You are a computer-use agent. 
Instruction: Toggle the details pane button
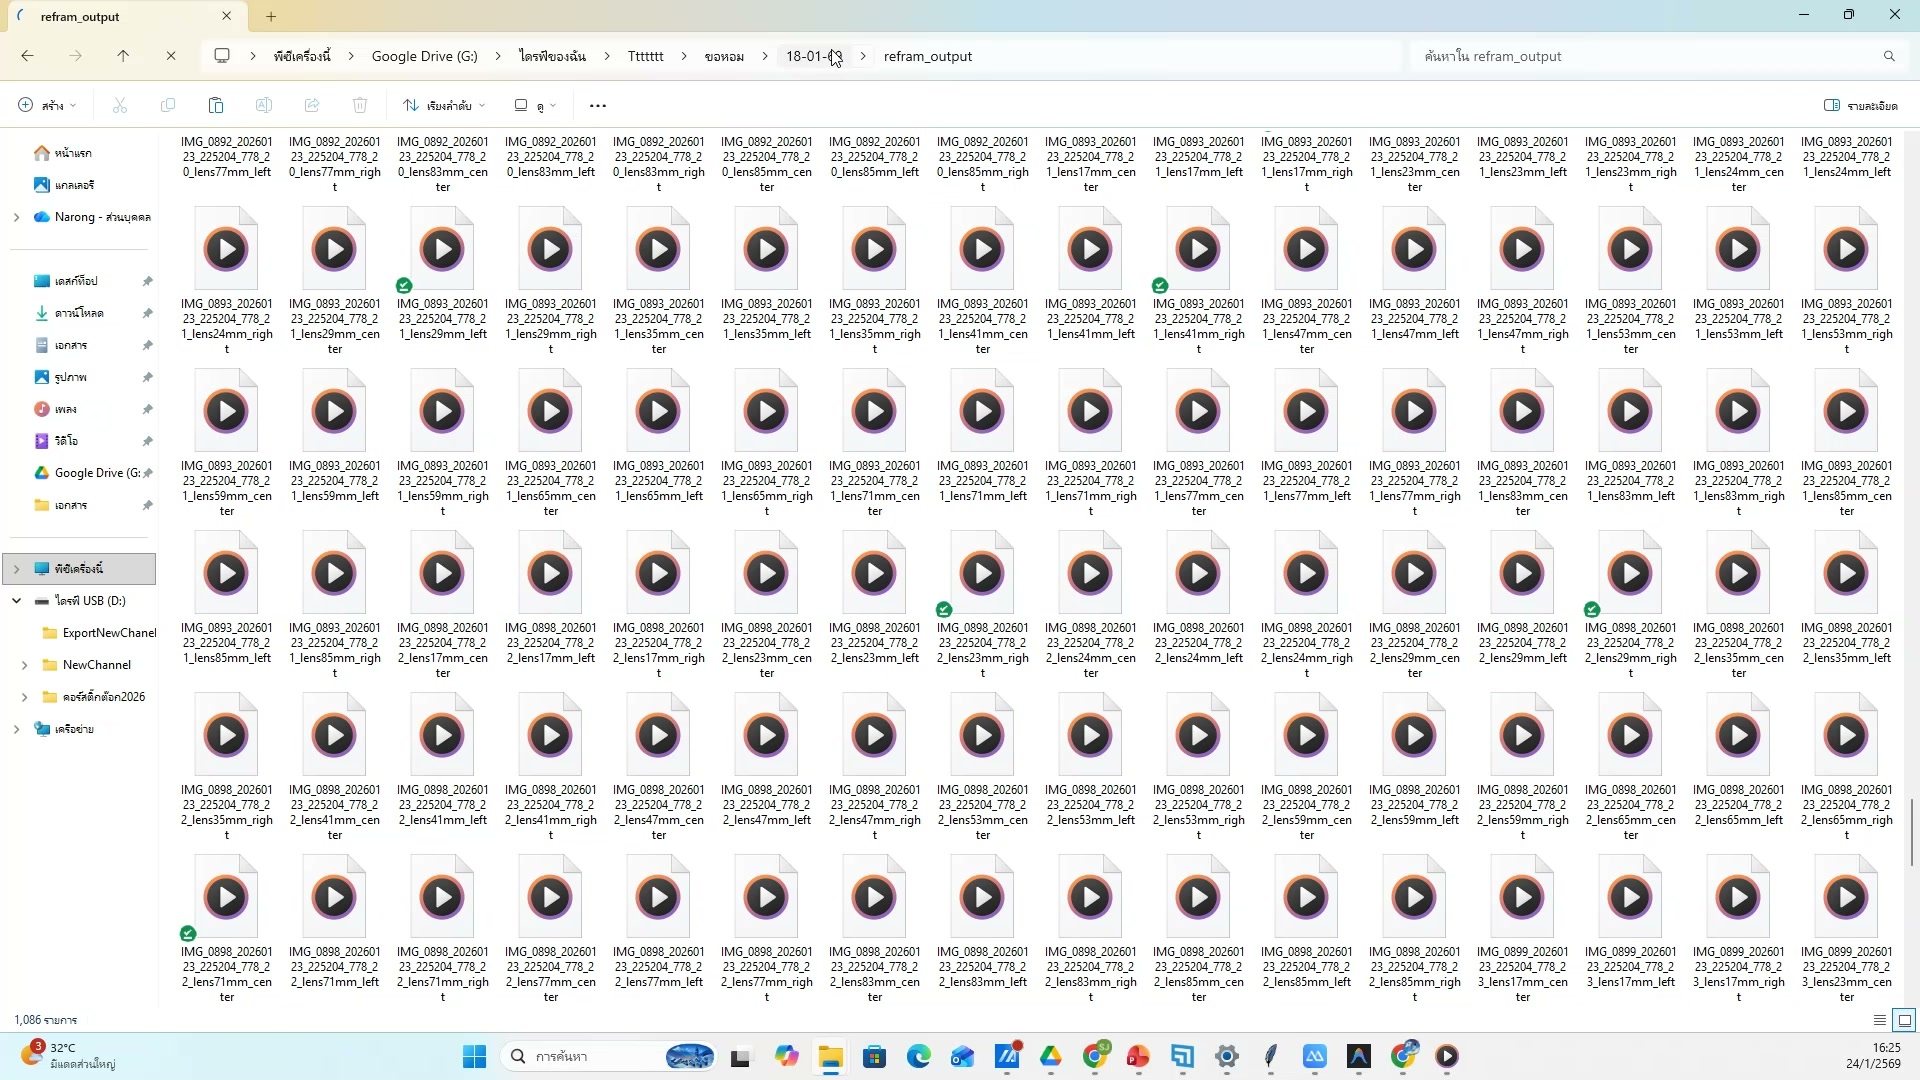pos(1860,105)
